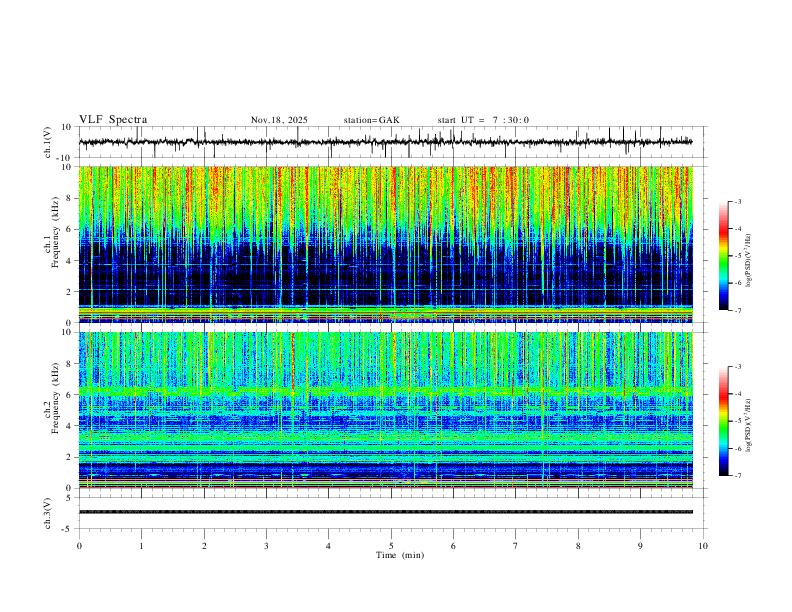
Task: Click the '-3' label on ch.1 colorbar
Action: point(738,201)
